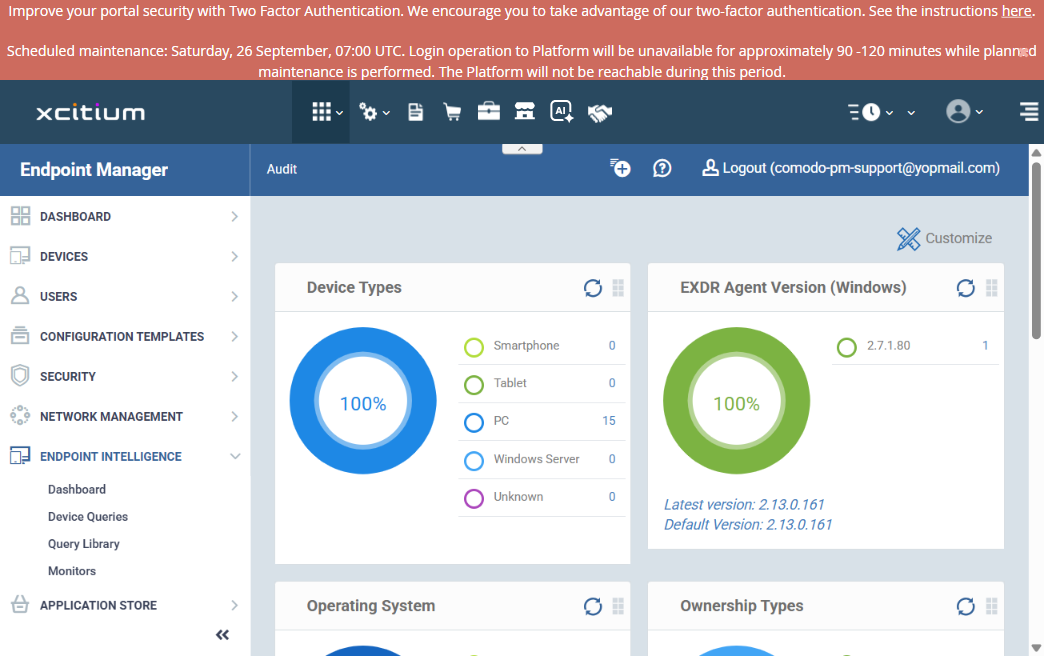
Task: Refresh the Device Types widget
Action: pos(593,288)
